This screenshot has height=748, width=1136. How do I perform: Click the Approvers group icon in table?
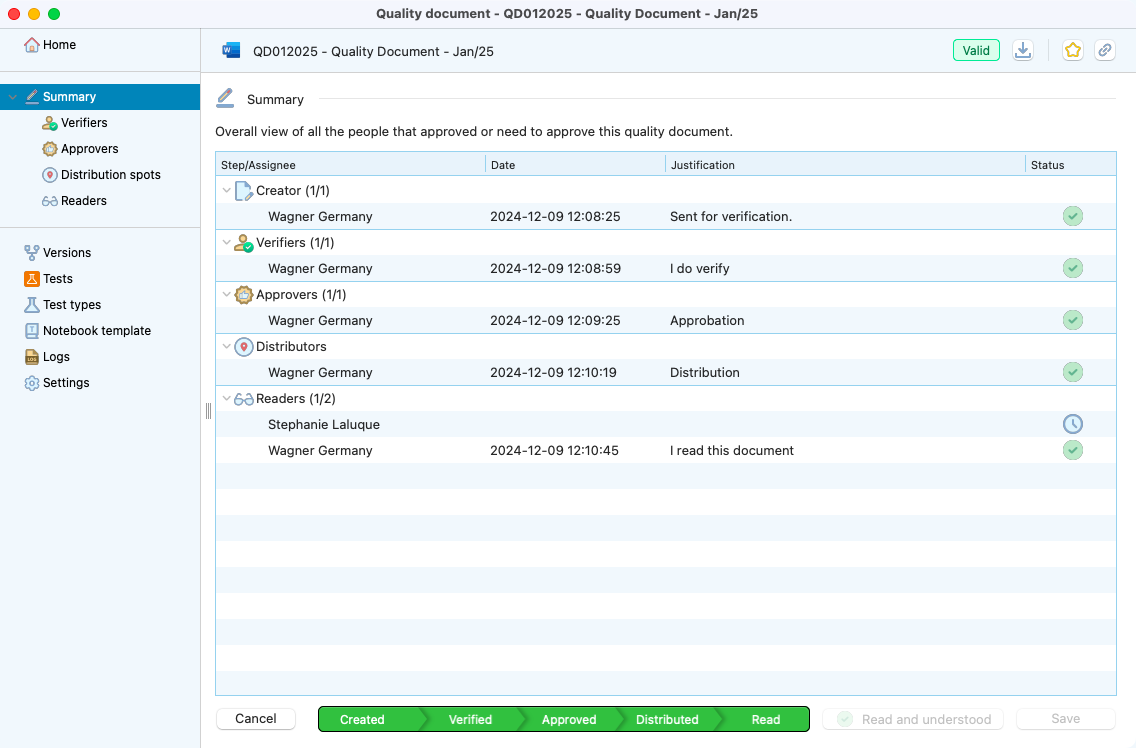coord(244,295)
